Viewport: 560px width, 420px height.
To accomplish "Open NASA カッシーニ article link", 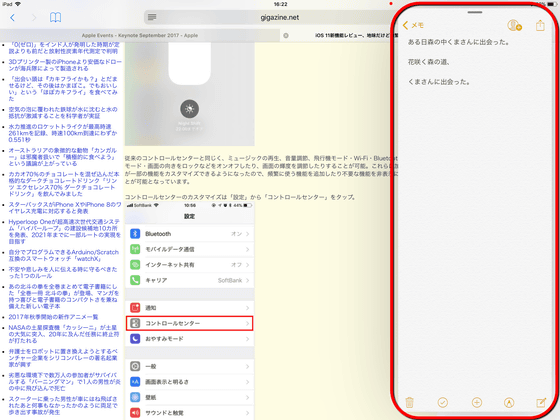I will click(x=64, y=334).
